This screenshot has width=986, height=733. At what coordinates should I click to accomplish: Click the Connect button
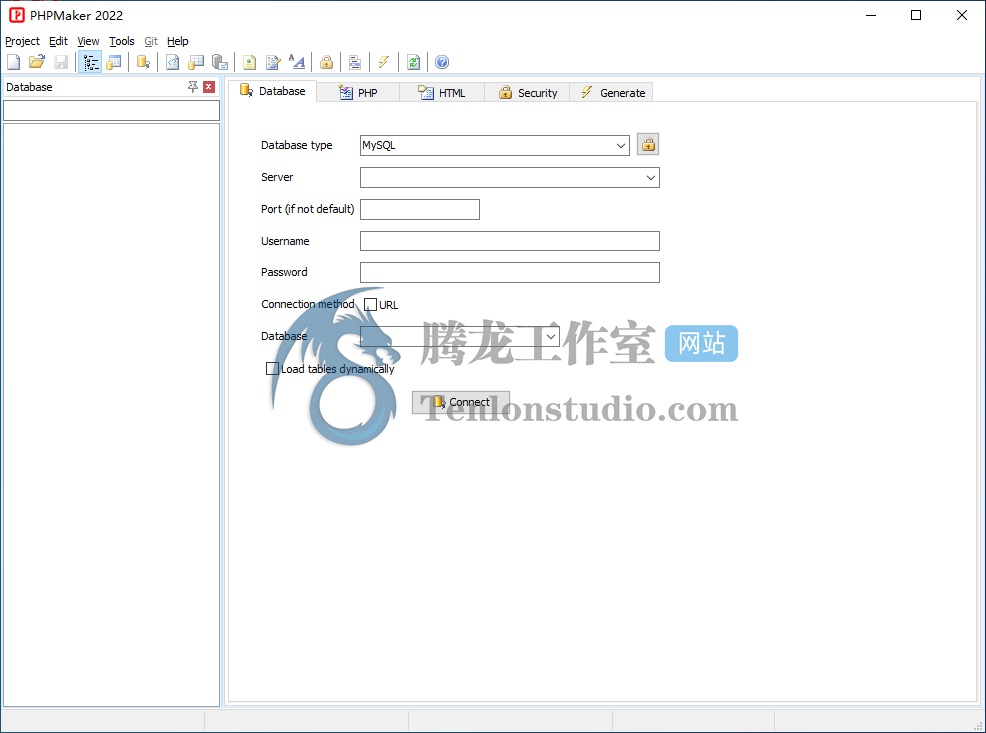pos(460,402)
